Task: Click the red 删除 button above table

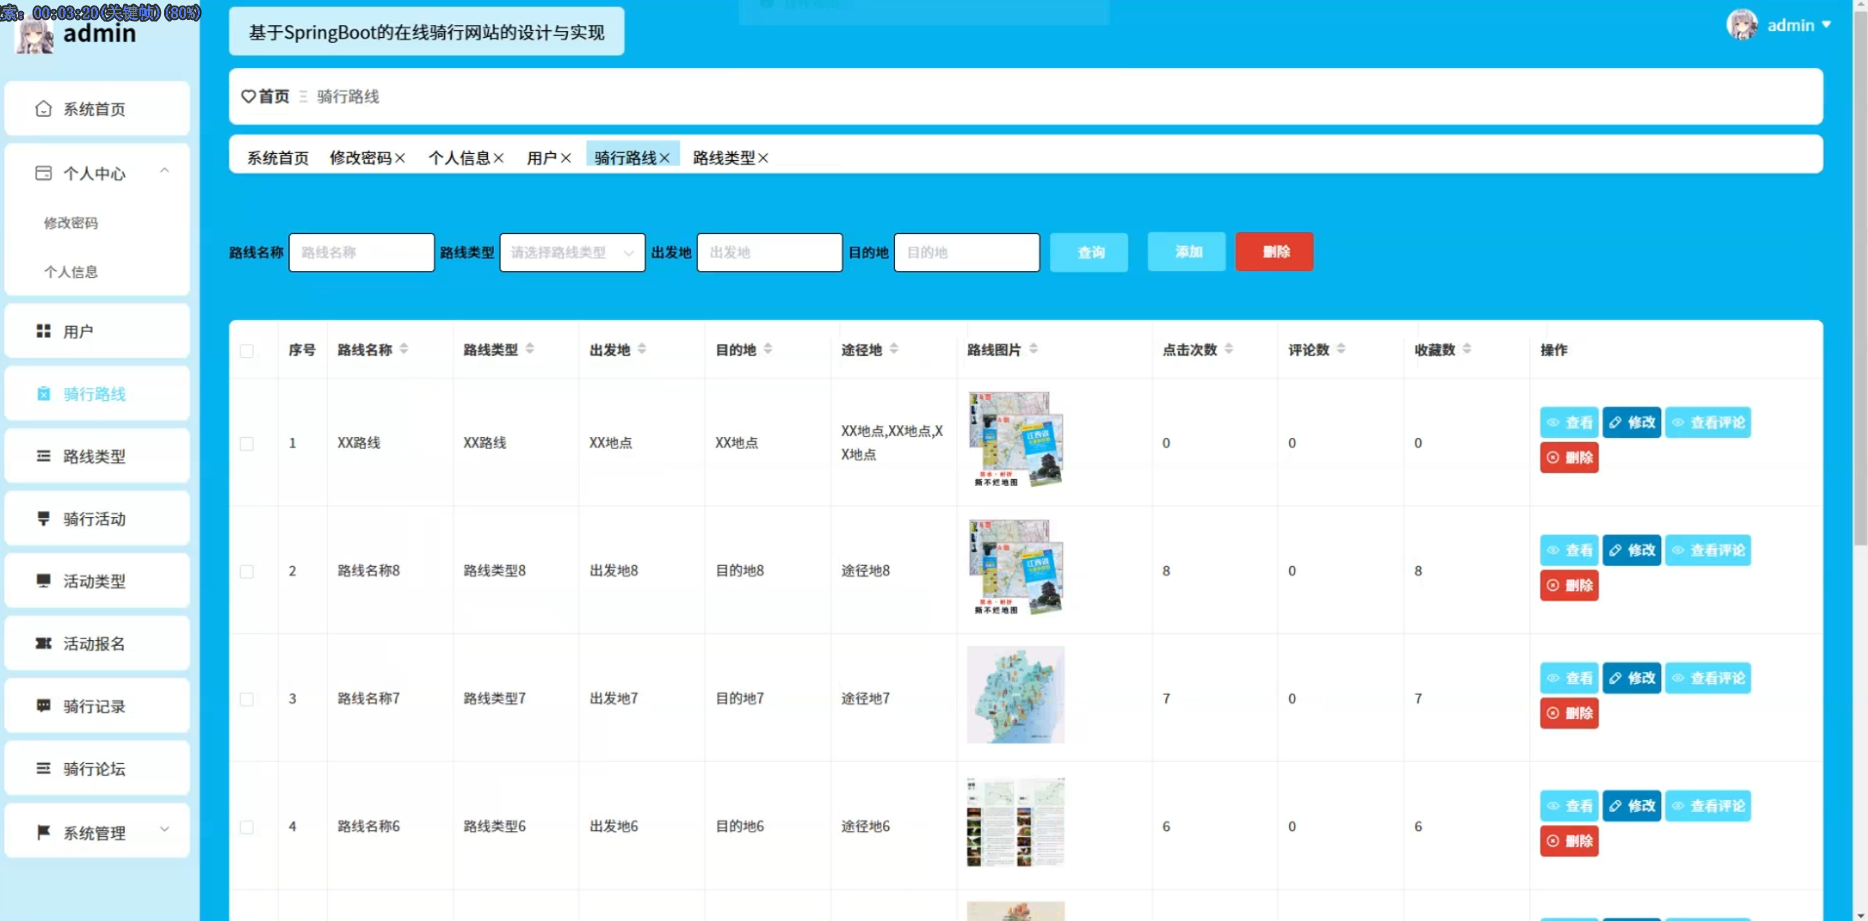Action: point(1275,252)
